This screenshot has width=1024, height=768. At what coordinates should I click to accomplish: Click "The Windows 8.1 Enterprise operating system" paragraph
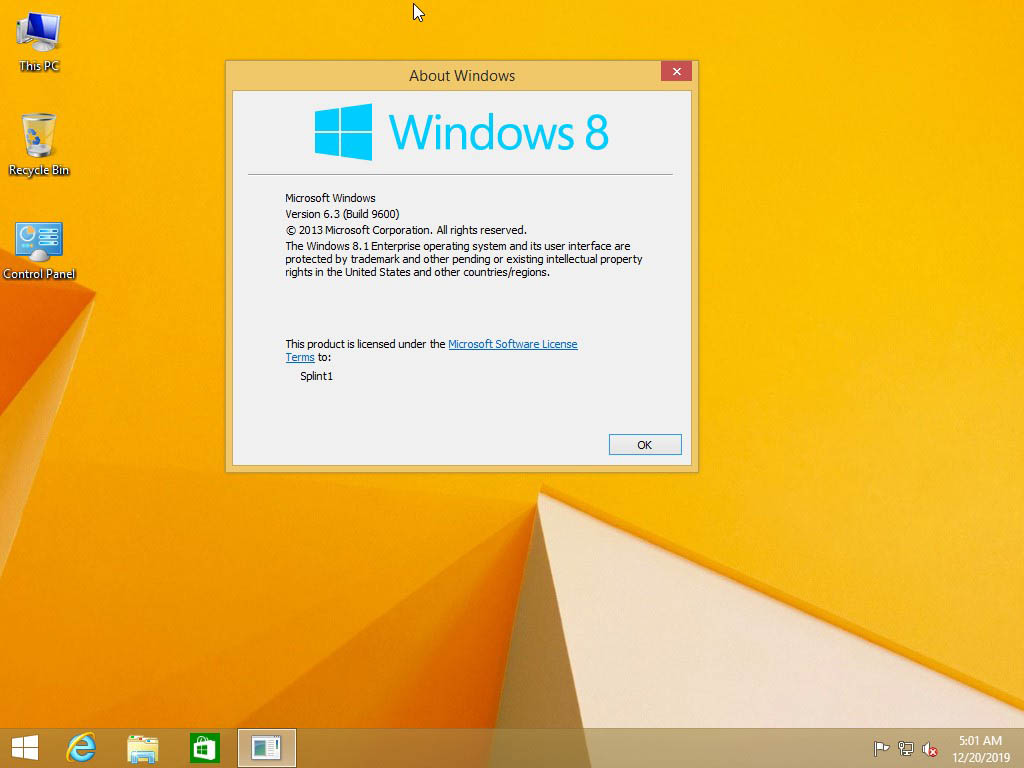tap(464, 259)
